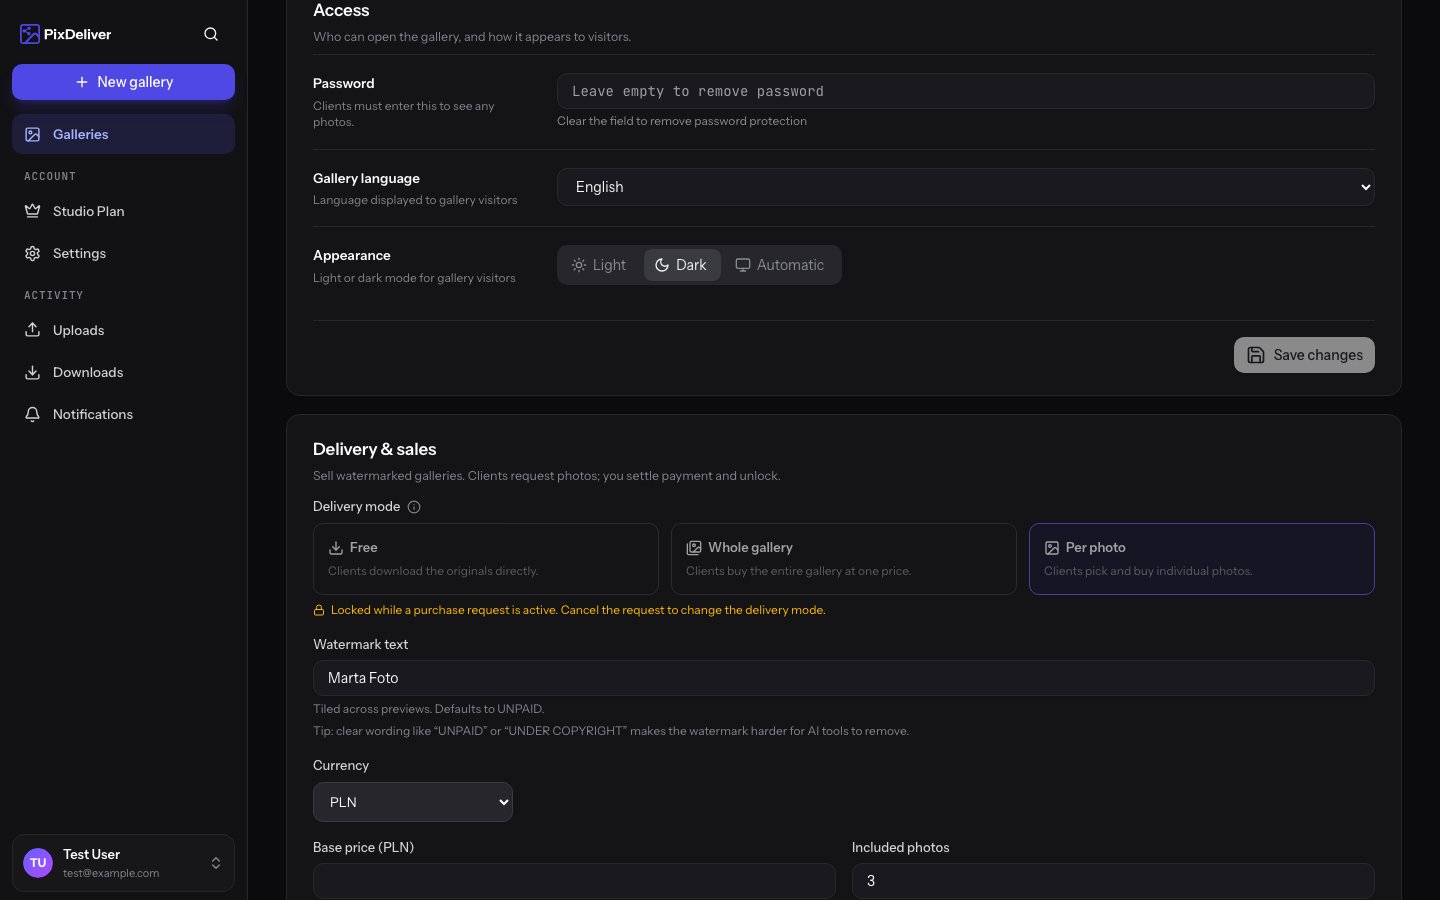The width and height of the screenshot is (1440, 900).
Task: Create a New gallery
Action: click(123, 82)
